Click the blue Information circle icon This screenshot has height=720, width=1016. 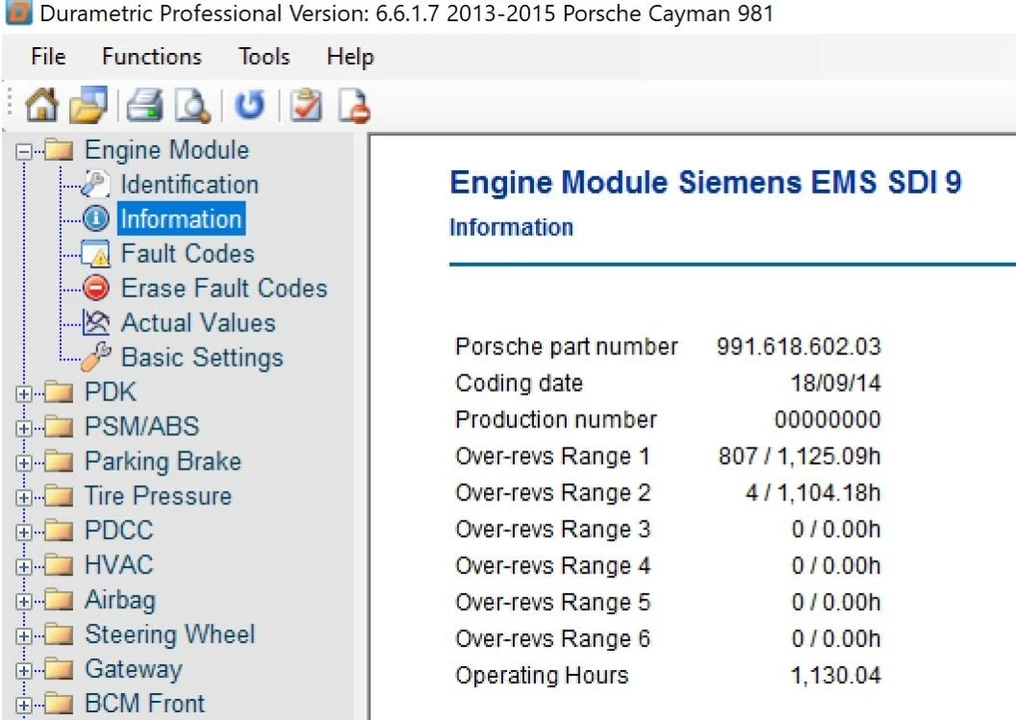[96, 218]
